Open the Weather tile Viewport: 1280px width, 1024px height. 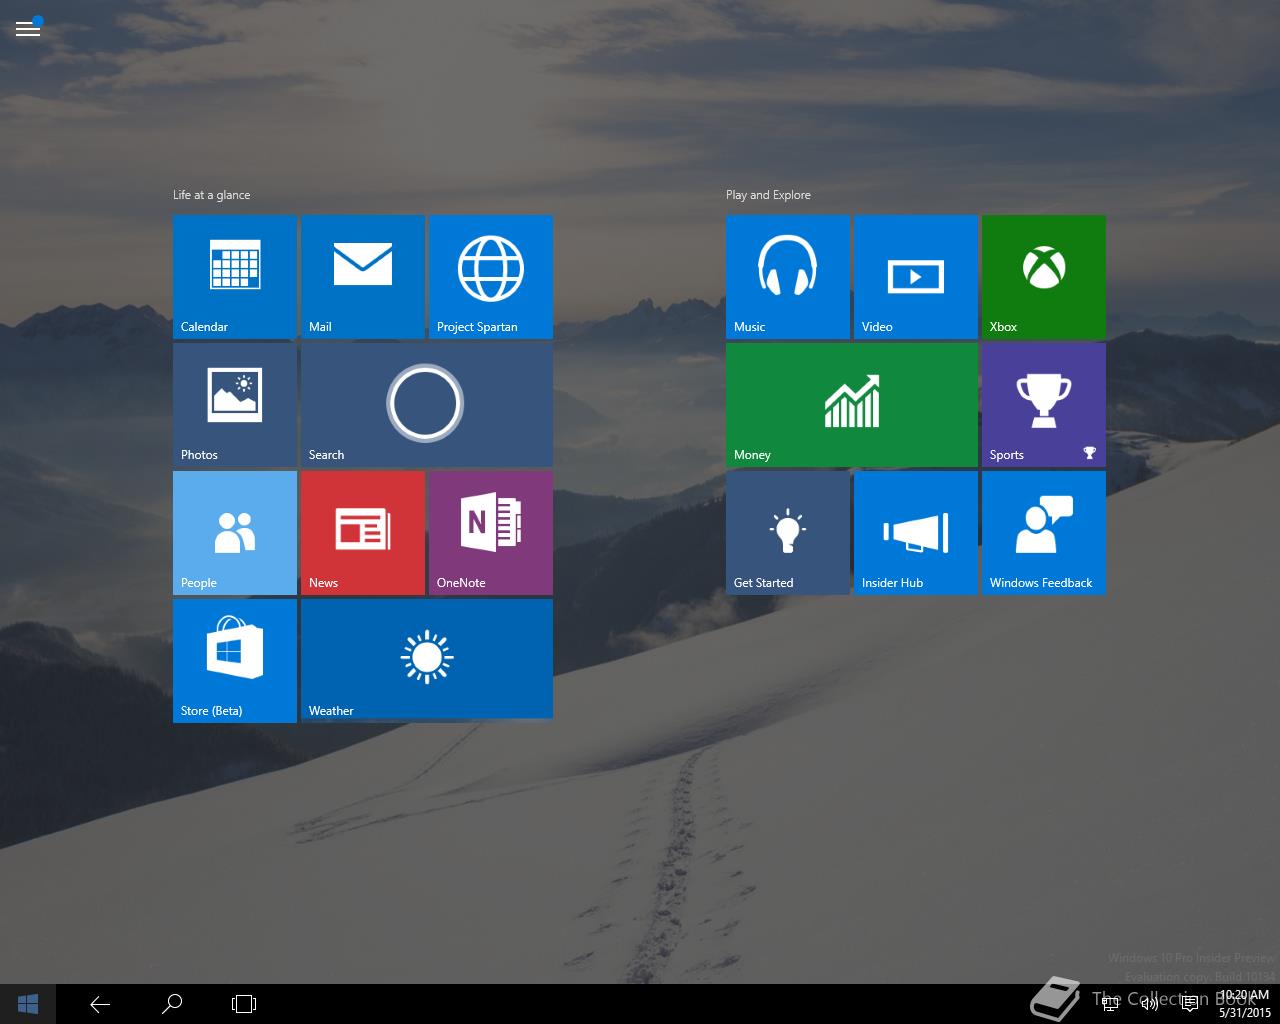coord(427,661)
